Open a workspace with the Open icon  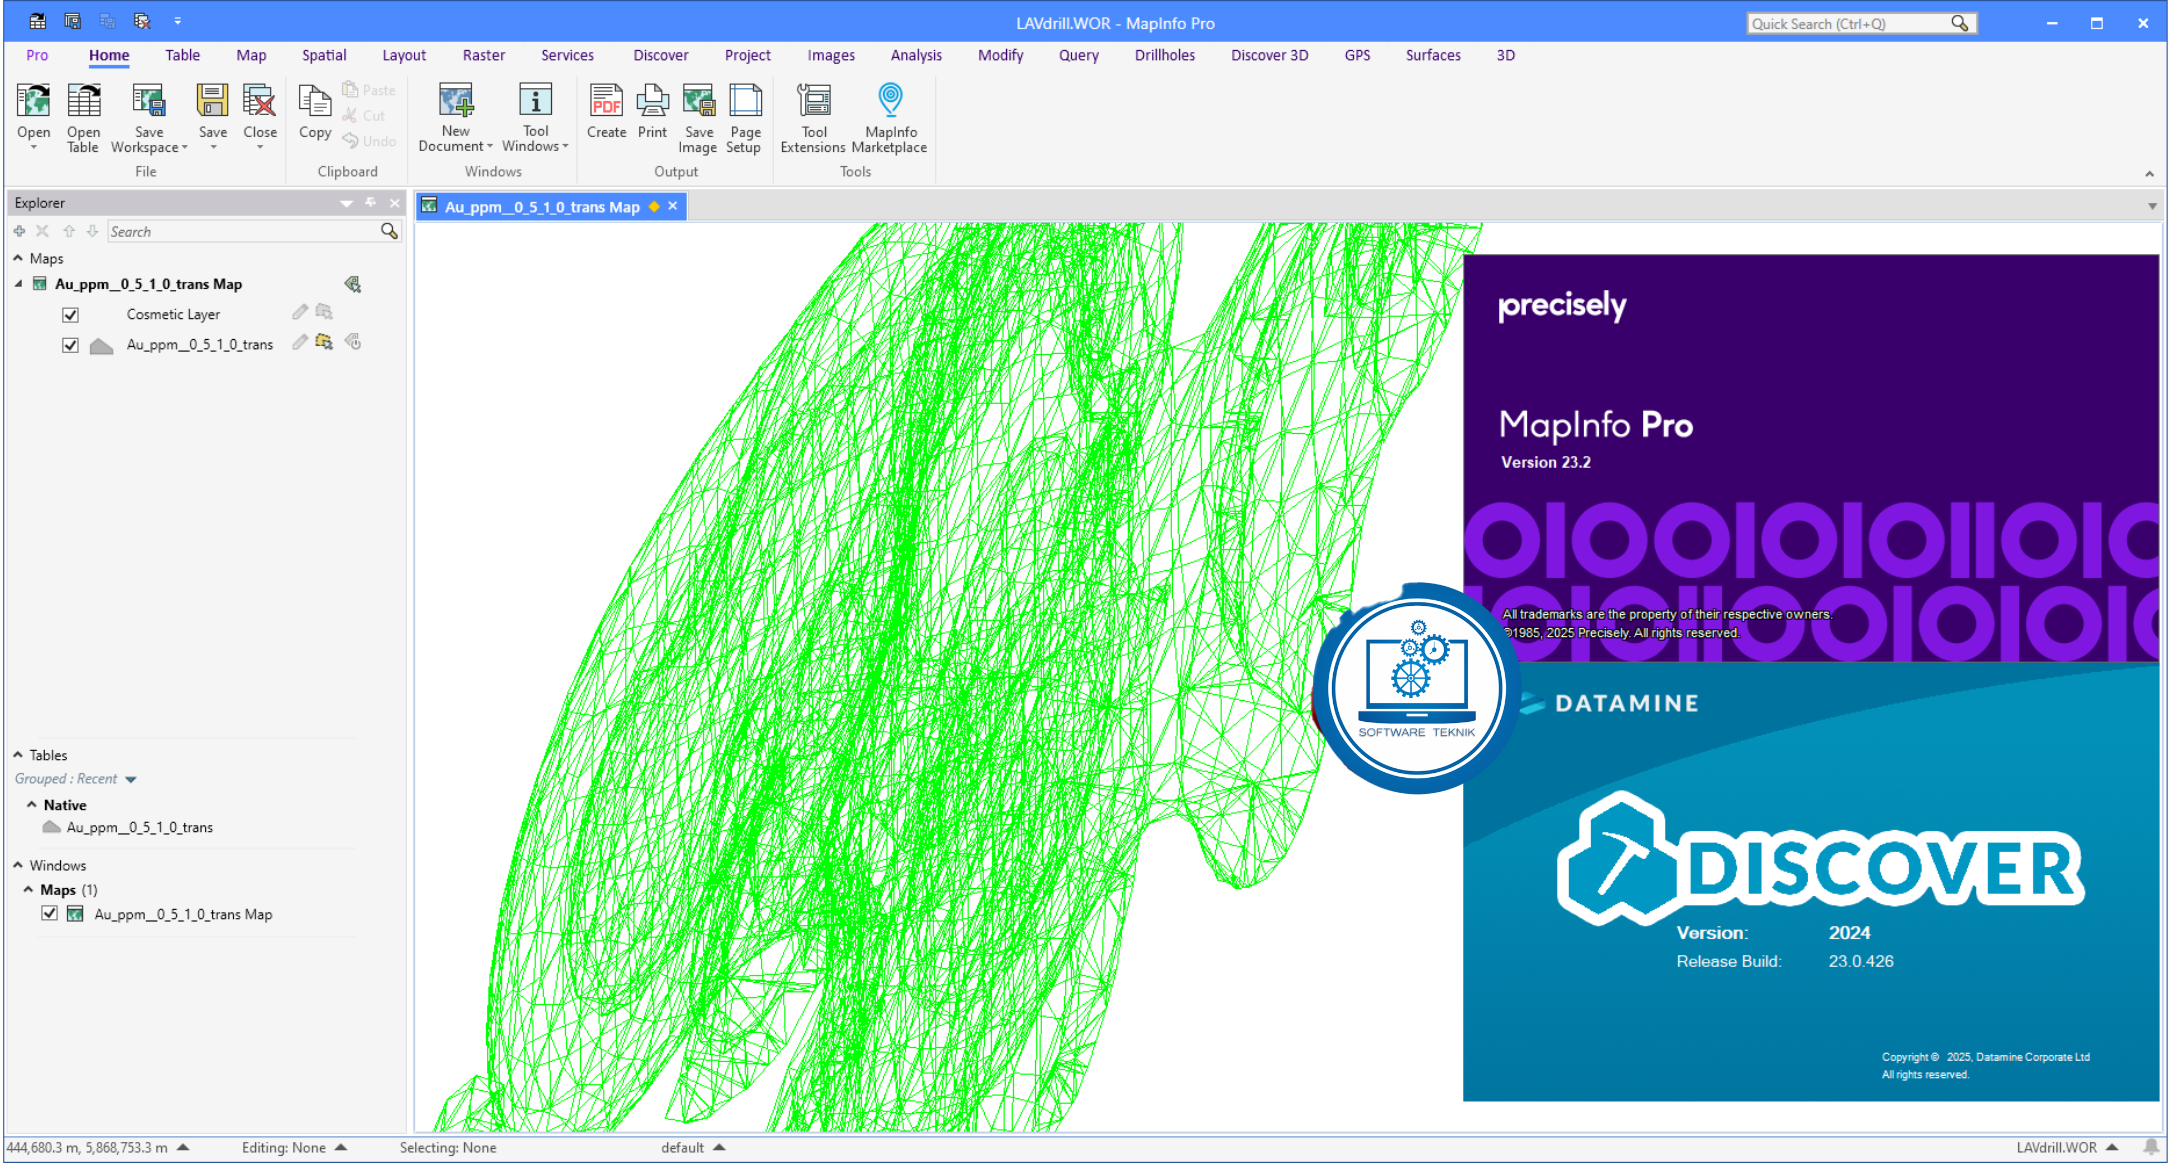[x=33, y=101]
